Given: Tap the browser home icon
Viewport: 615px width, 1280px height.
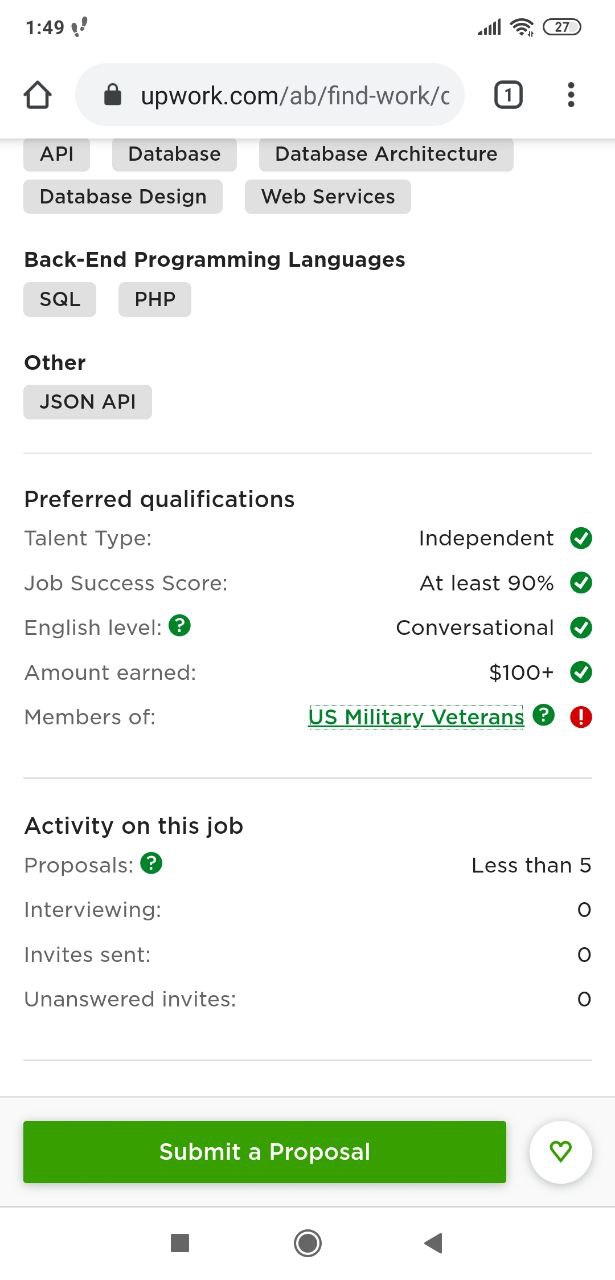Looking at the screenshot, I should coord(37,95).
